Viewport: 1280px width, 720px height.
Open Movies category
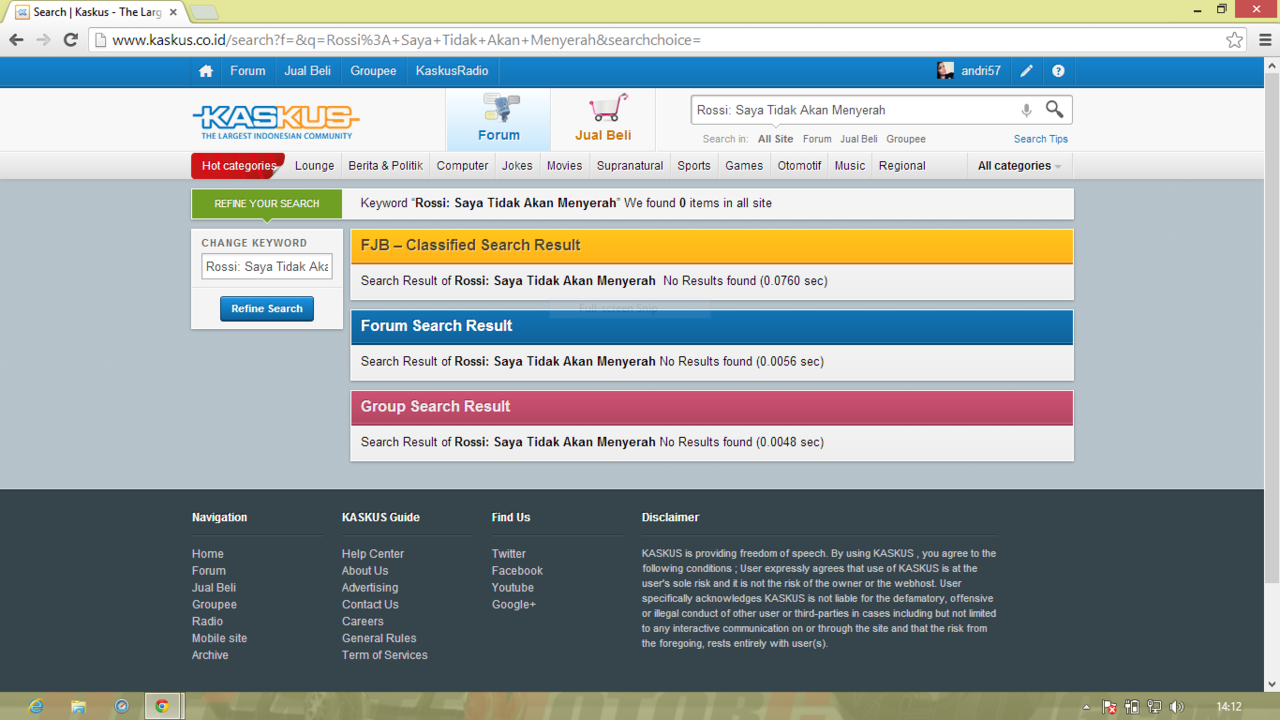564,166
